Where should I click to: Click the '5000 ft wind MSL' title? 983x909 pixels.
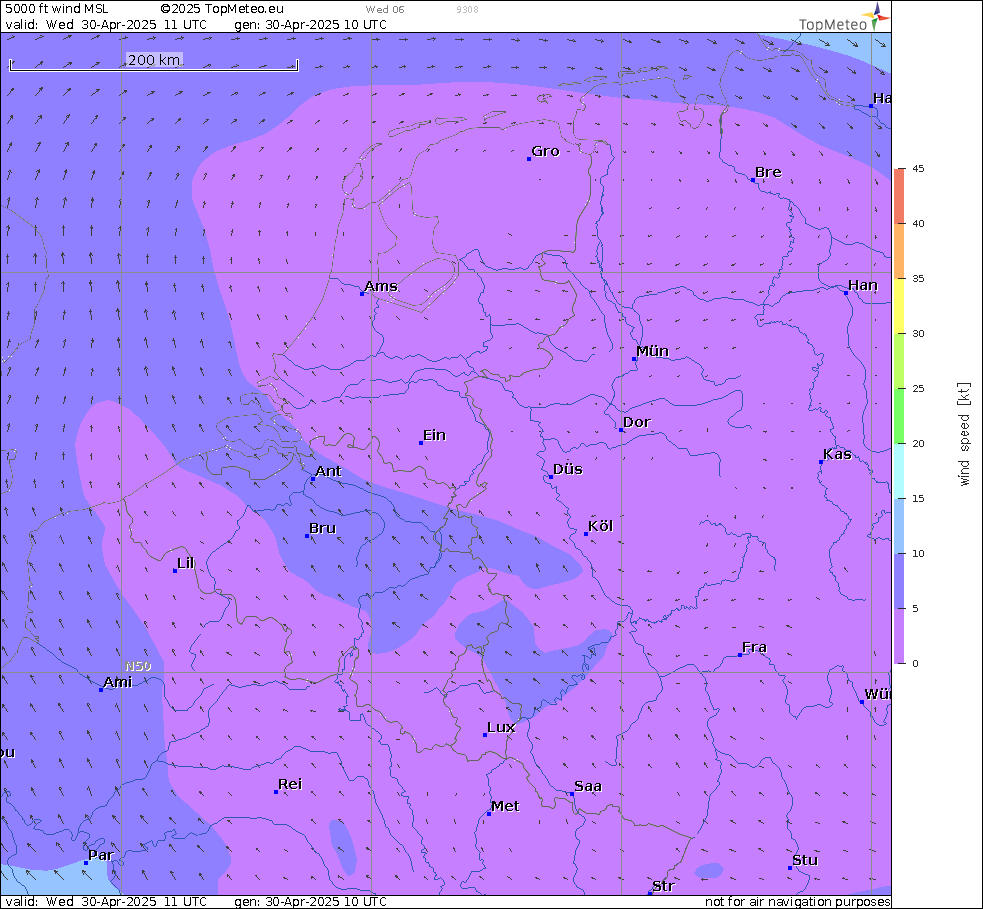57,9
